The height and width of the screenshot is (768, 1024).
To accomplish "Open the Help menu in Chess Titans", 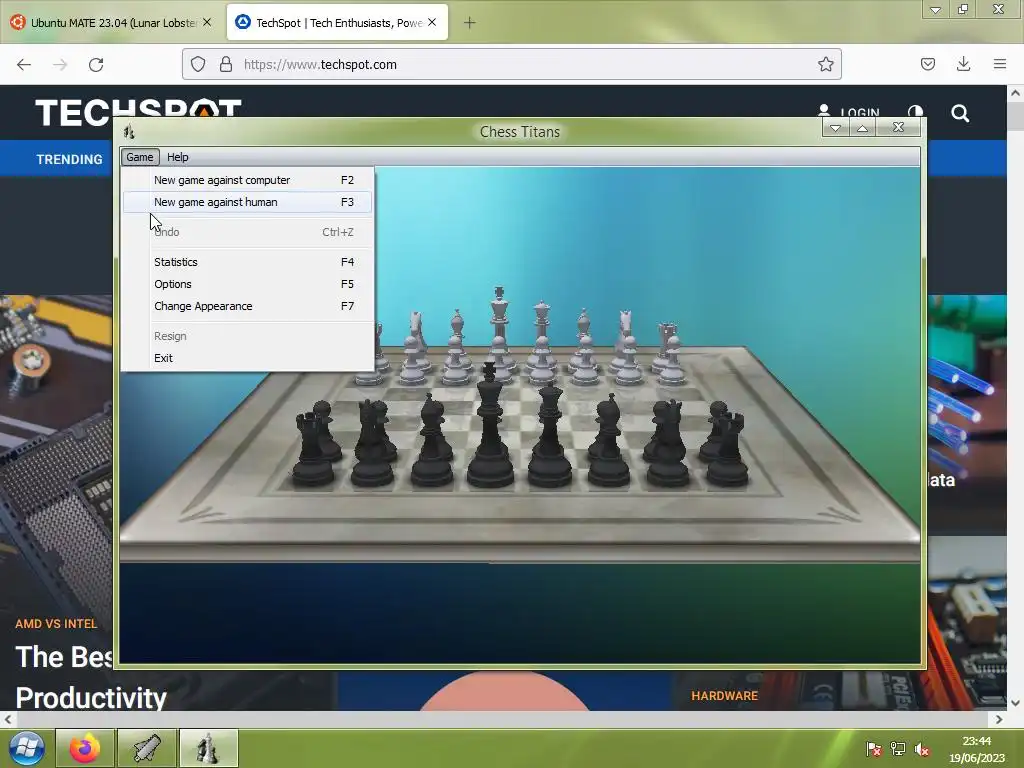I will click(x=178, y=157).
